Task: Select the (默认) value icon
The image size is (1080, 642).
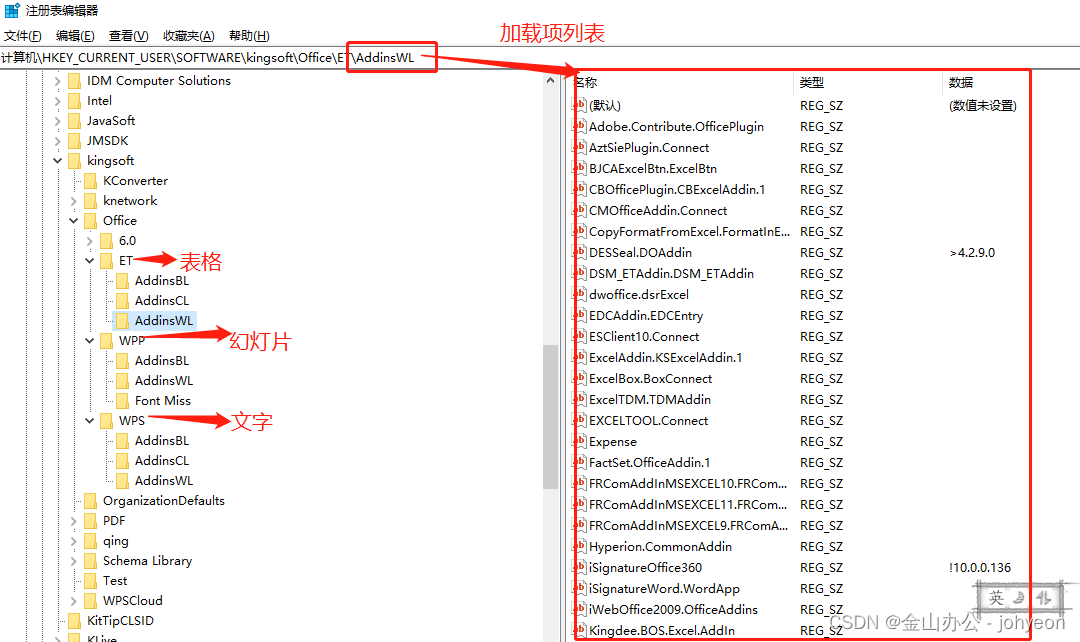Action: (580, 105)
